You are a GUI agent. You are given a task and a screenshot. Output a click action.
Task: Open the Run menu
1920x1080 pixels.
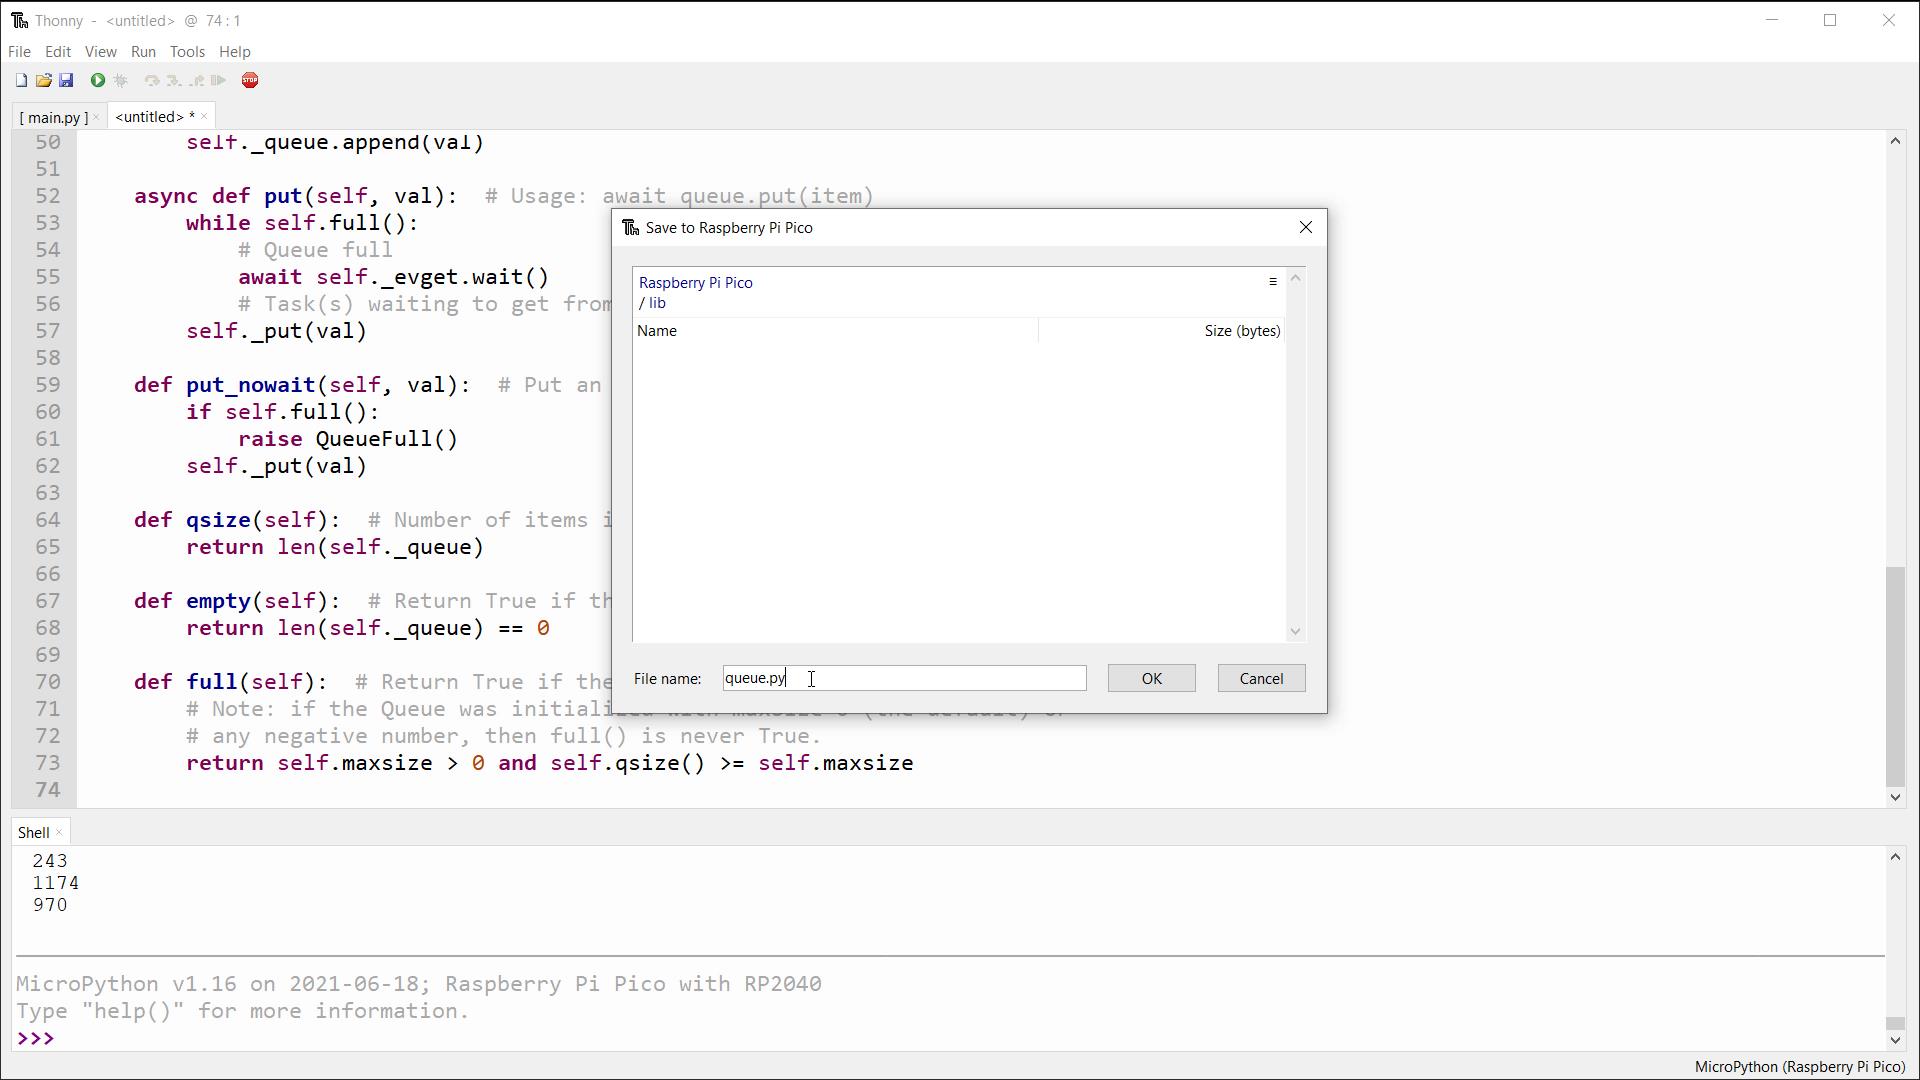[143, 52]
